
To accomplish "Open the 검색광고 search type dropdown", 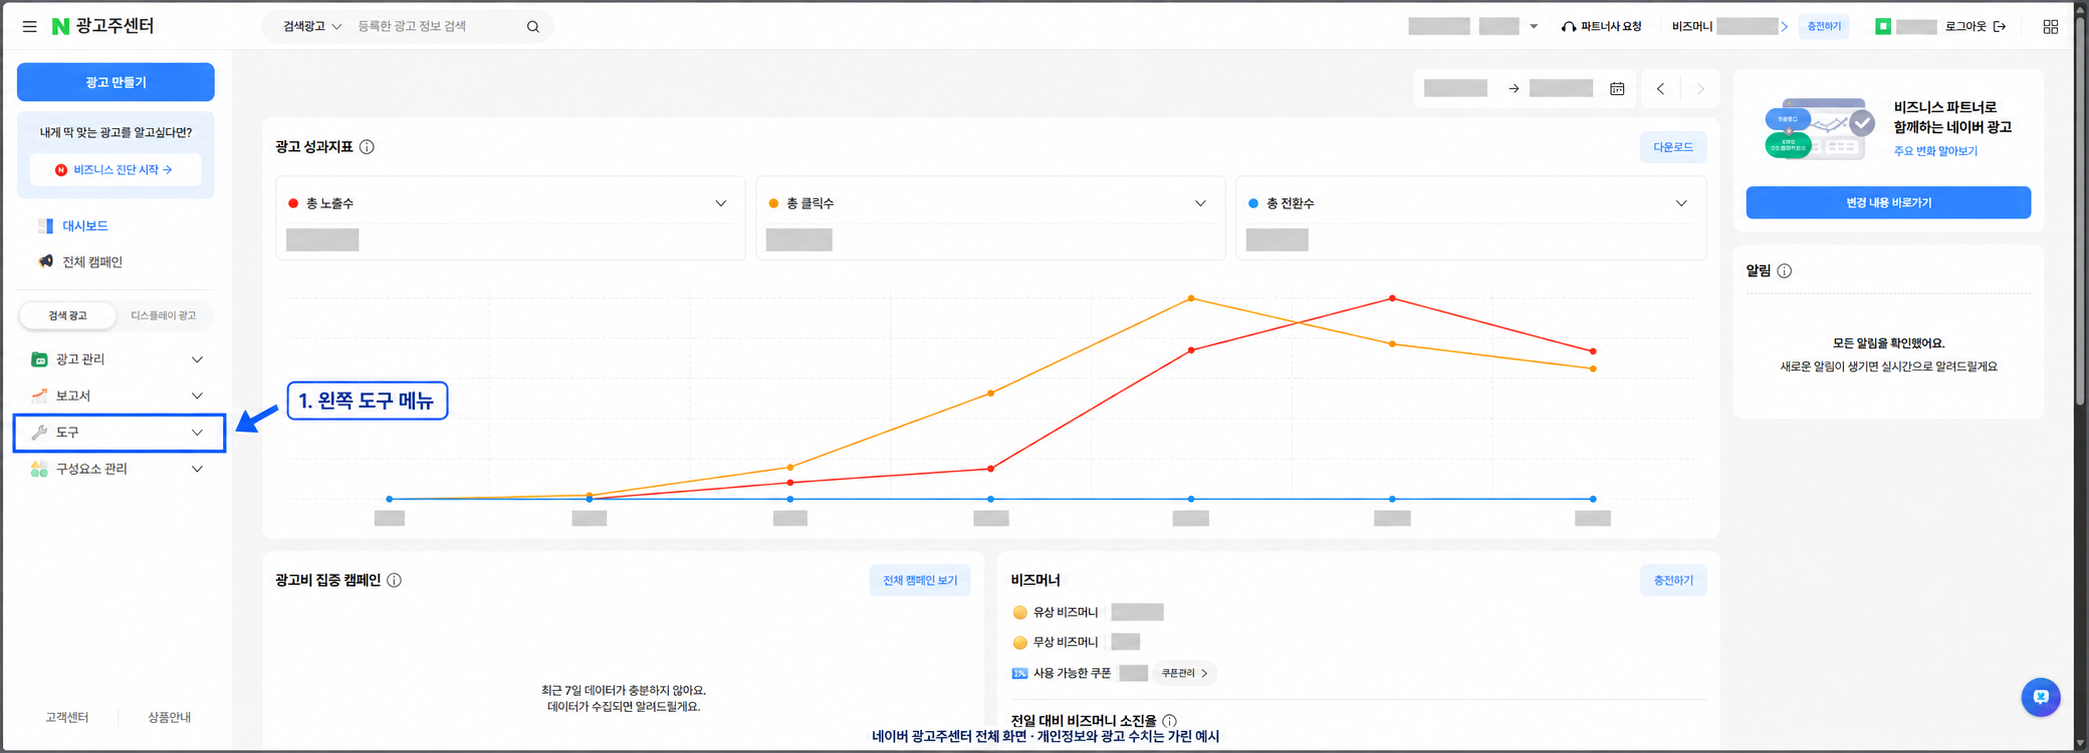I will (x=312, y=27).
